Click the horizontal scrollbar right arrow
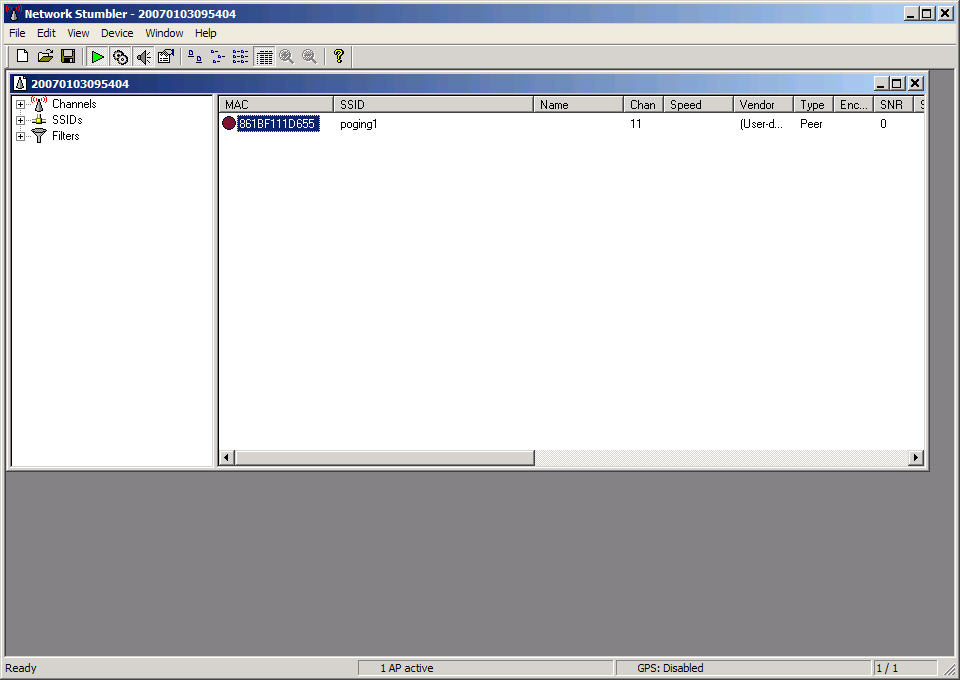The width and height of the screenshot is (960, 680). (916, 457)
